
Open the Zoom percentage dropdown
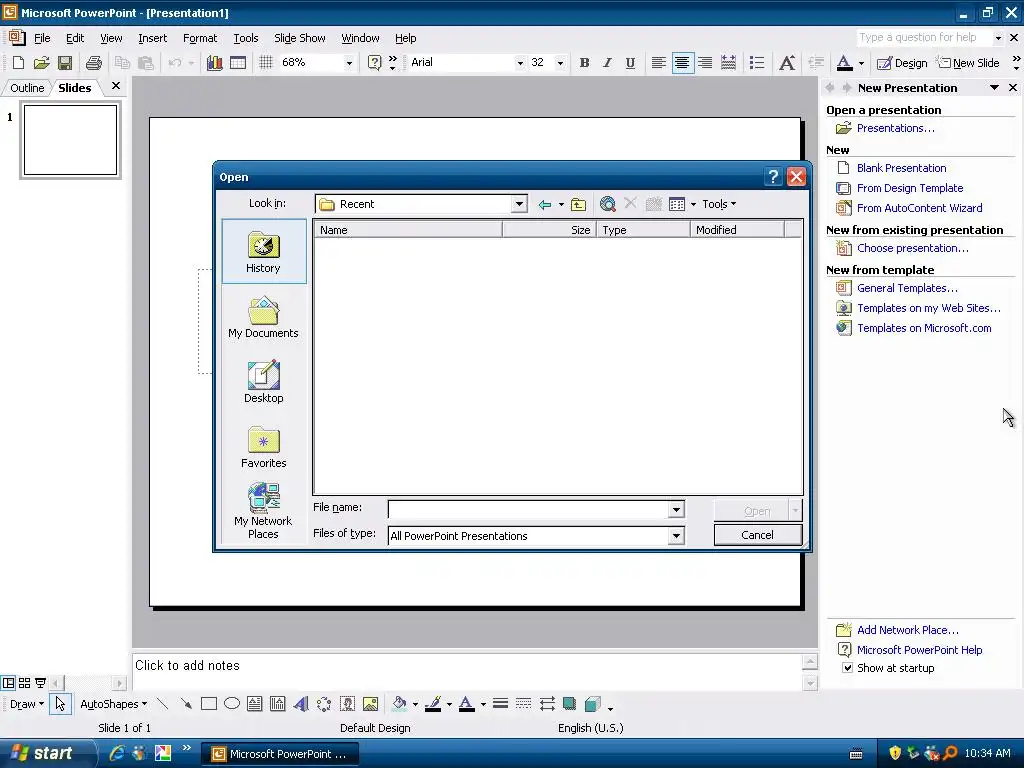[349, 63]
